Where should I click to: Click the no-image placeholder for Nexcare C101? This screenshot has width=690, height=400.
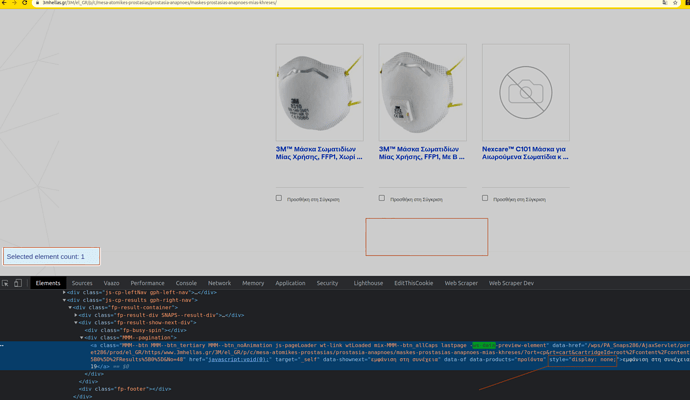(x=525, y=92)
